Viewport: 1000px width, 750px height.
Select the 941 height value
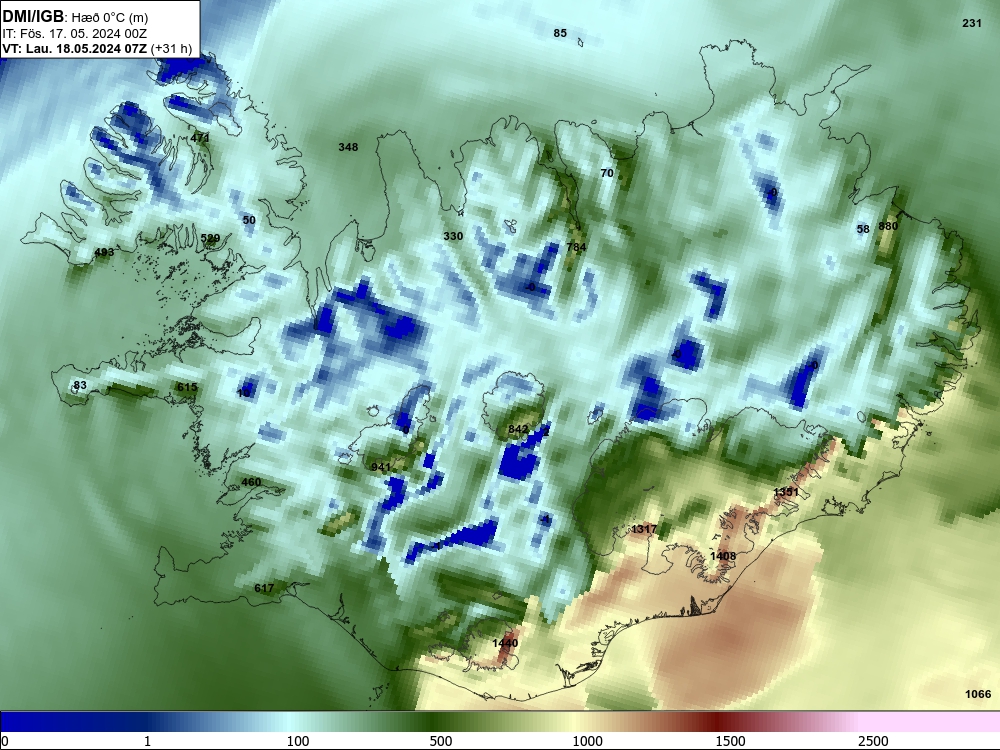coord(381,467)
